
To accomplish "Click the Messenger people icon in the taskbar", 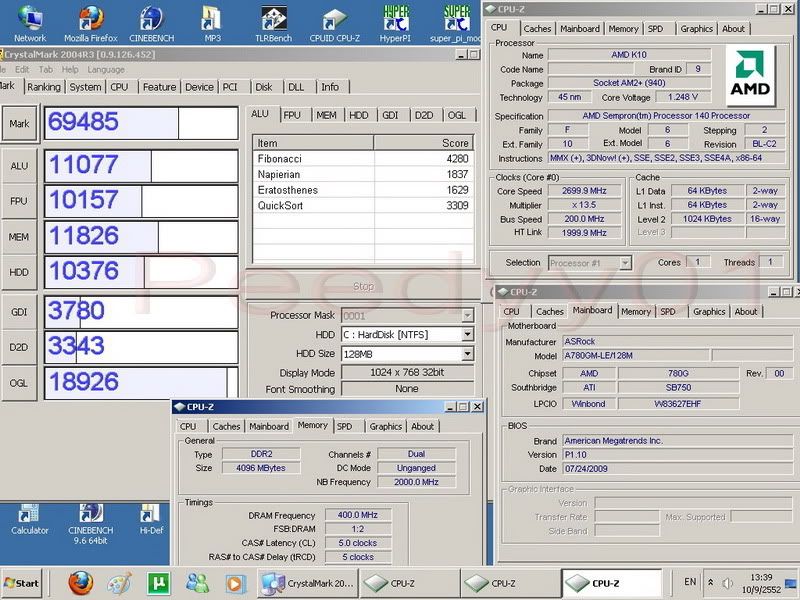I will 197,583.
